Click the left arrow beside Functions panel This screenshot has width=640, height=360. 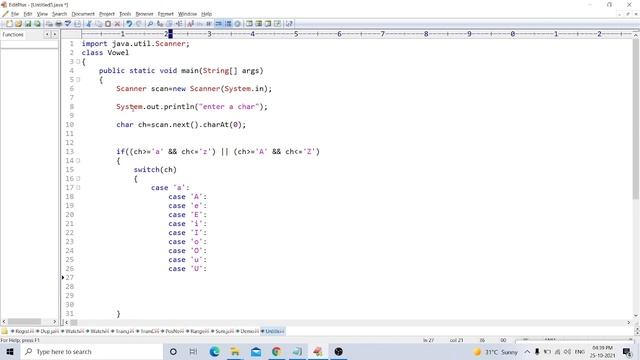(47, 35)
